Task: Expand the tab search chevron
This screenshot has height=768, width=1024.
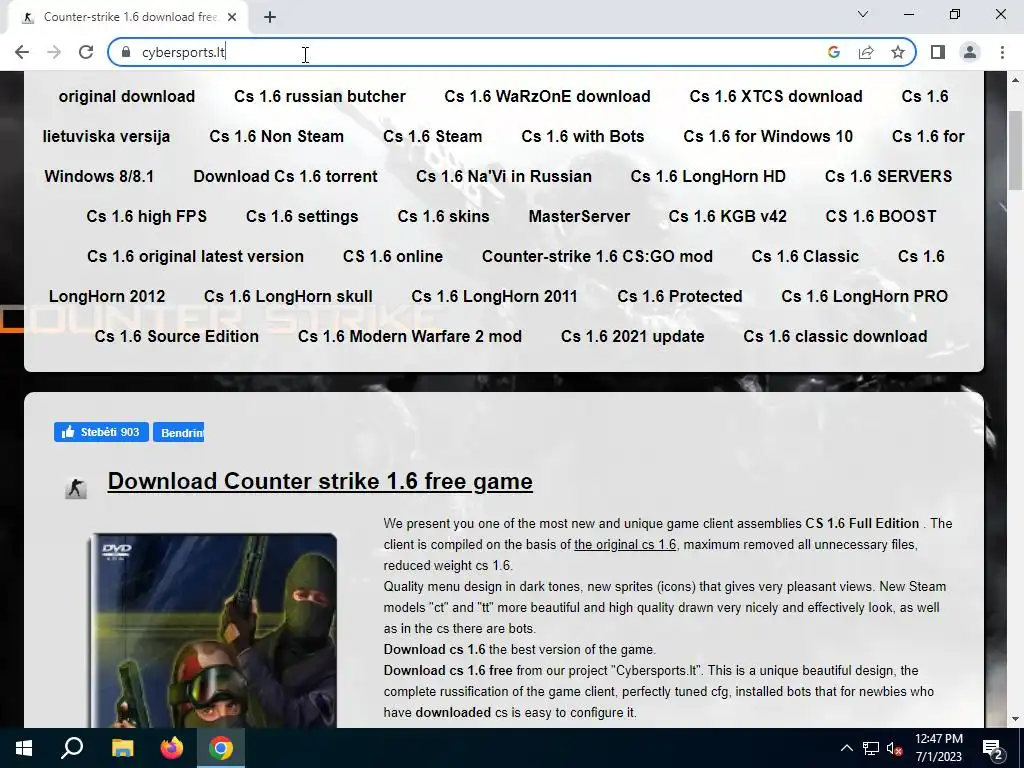Action: pos(863,14)
